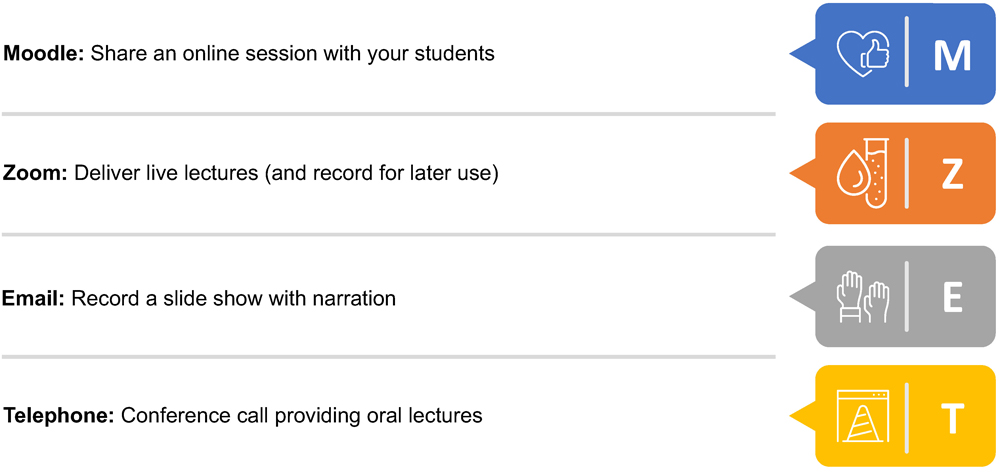Click the traffic cone window icon
This screenshot has height=472, width=1000.
862,417
